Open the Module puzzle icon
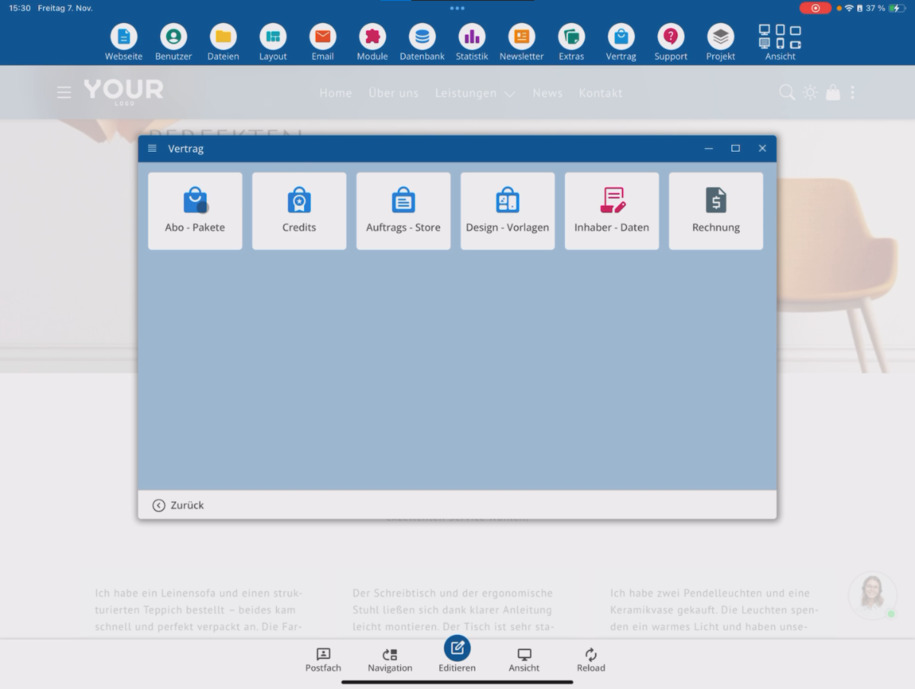 pyautogui.click(x=372, y=42)
